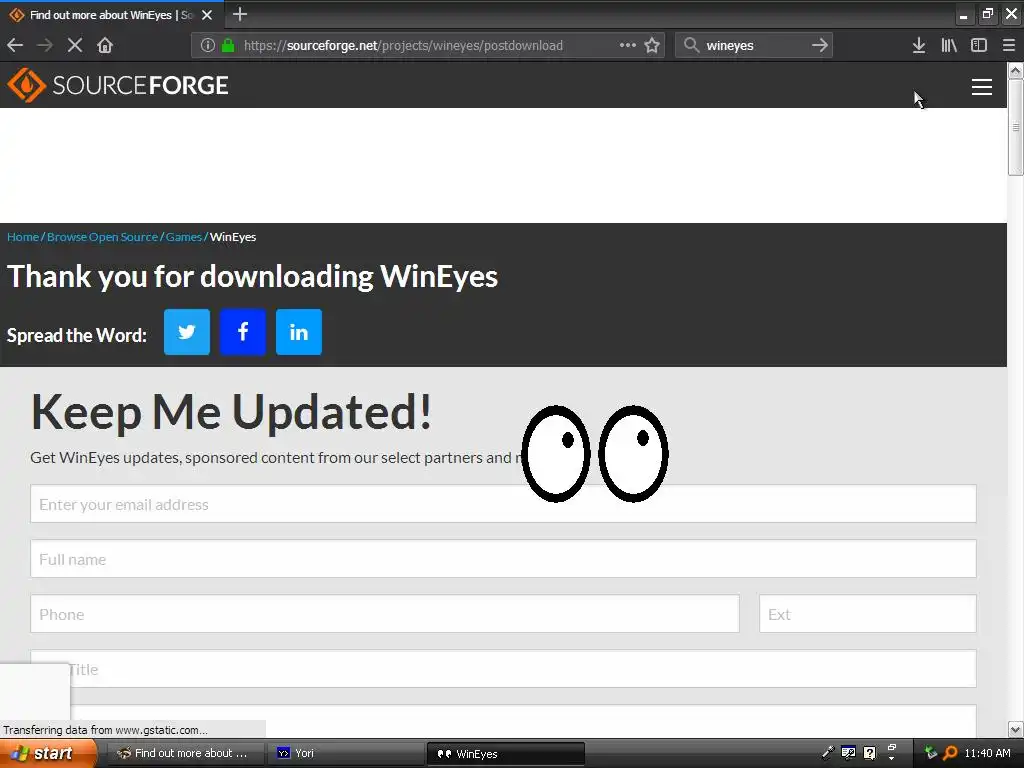1024x768 pixels.
Task: Open the Games breadcrumb link
Action: click(x=184, y=237)
